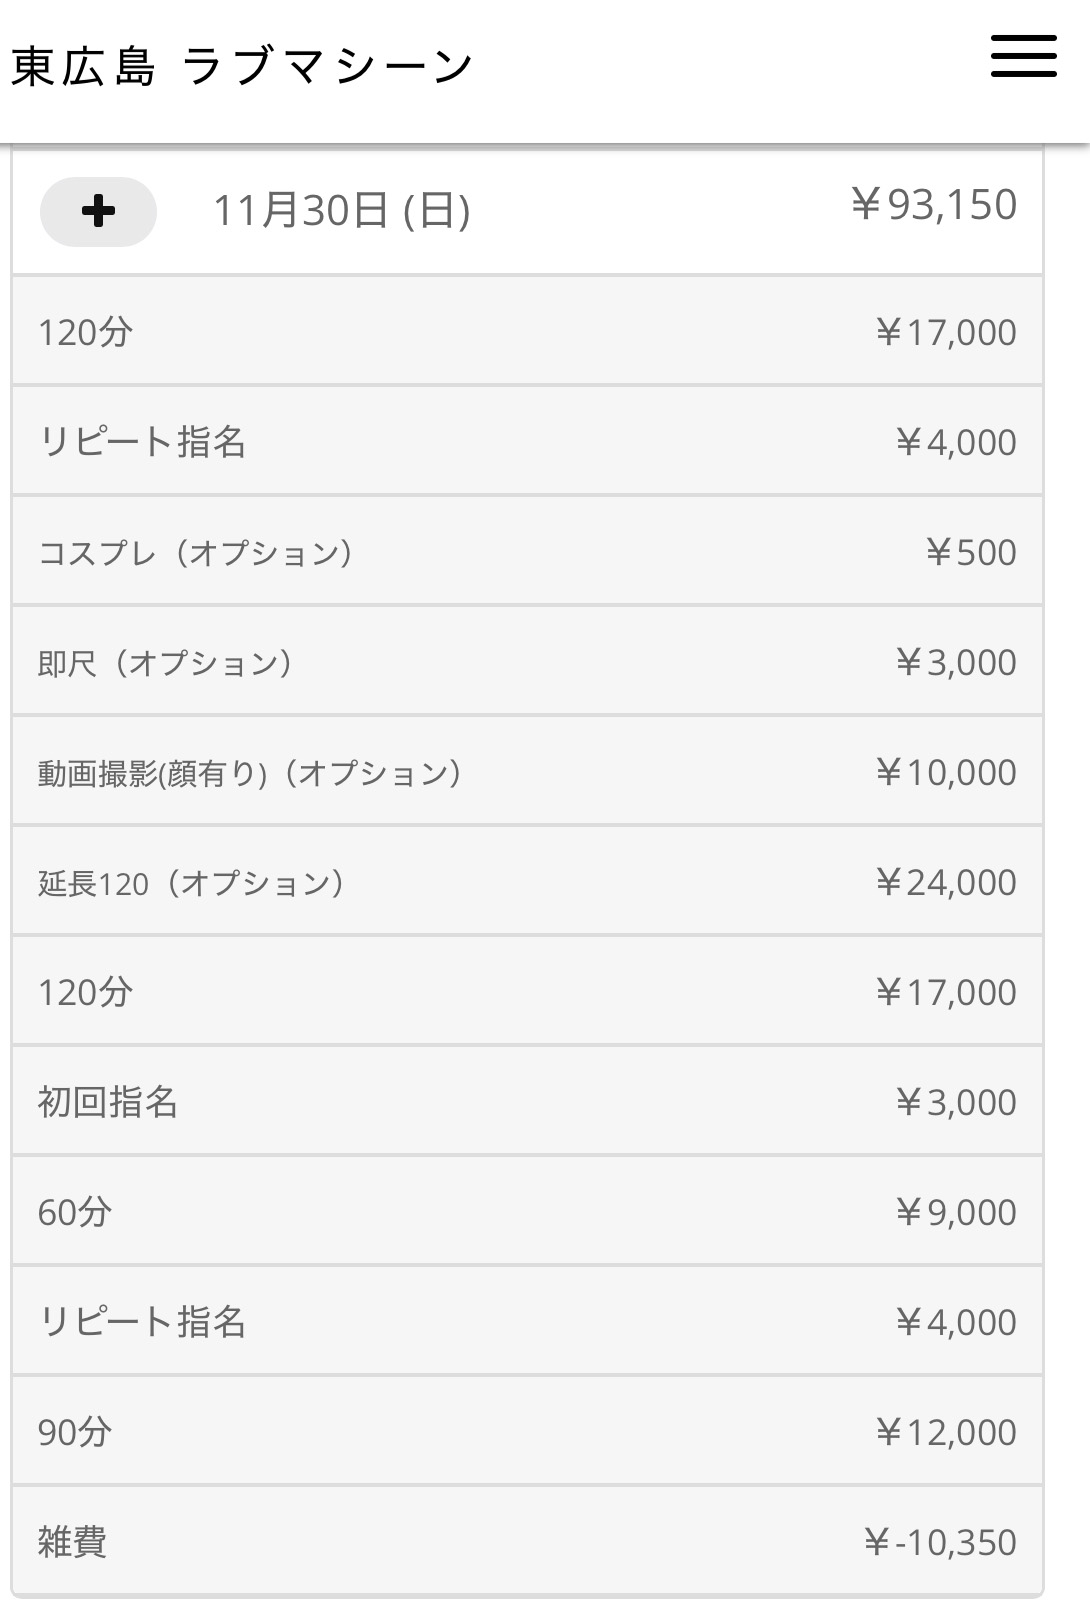Viewport: 1090px width, 1618px height.
Task: Select the first 120分 ¥17,000 row
Action: coord(527,332)
